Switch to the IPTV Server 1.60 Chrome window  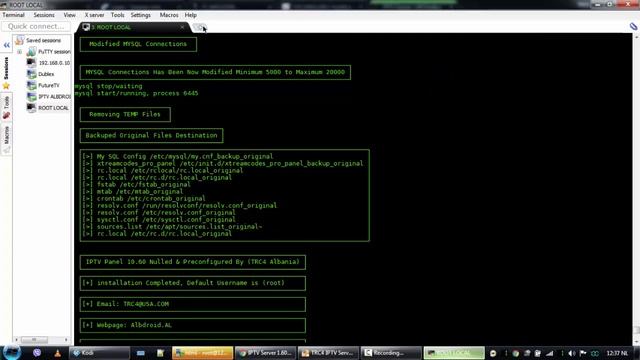(265, 353)
